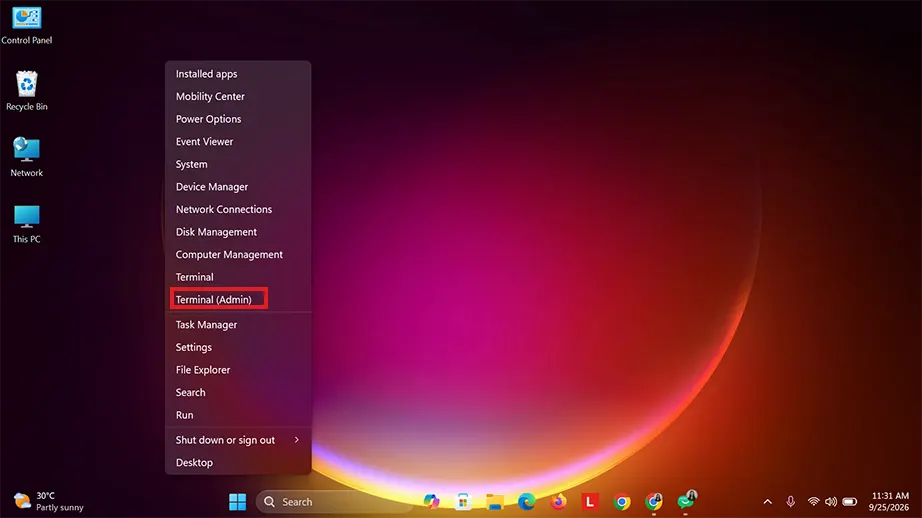Open the Control Panel desktop icon
The height and width of the screenshot is (518, 922).
tap(26, 25)
